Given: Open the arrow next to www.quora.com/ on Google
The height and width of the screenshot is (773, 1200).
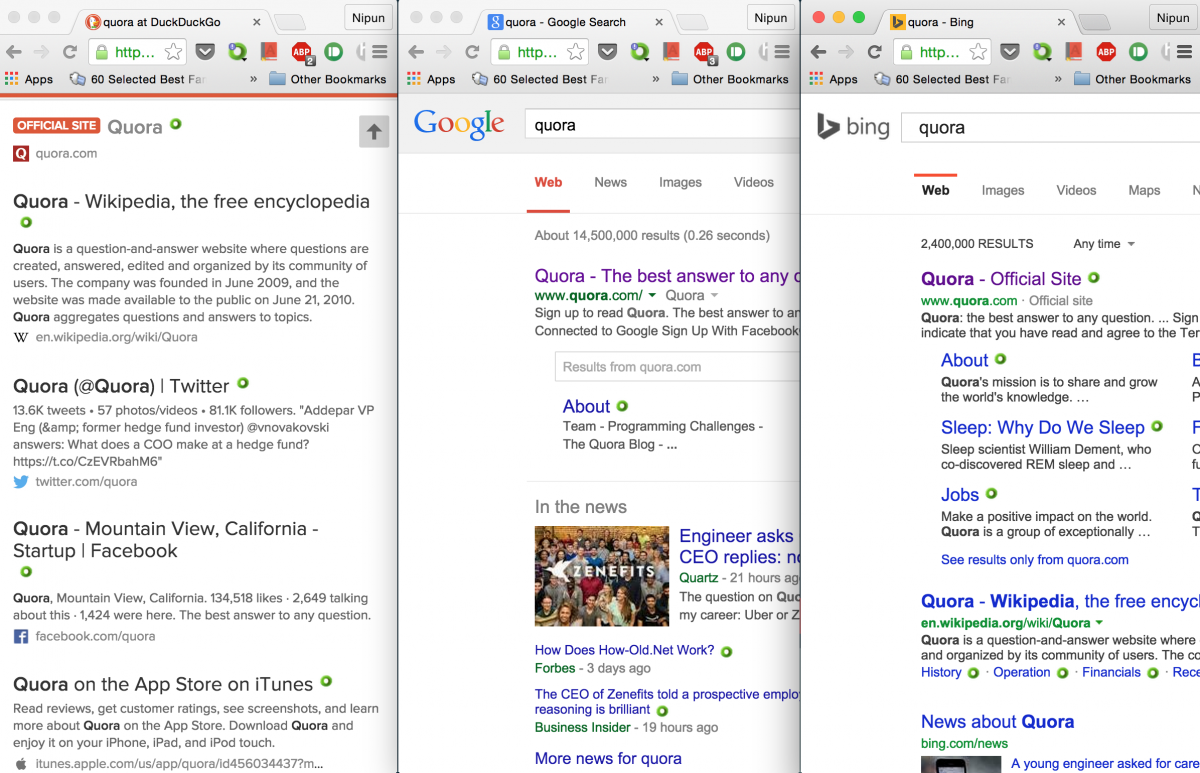Looking at the screenshot, I should tap(652, 296).
